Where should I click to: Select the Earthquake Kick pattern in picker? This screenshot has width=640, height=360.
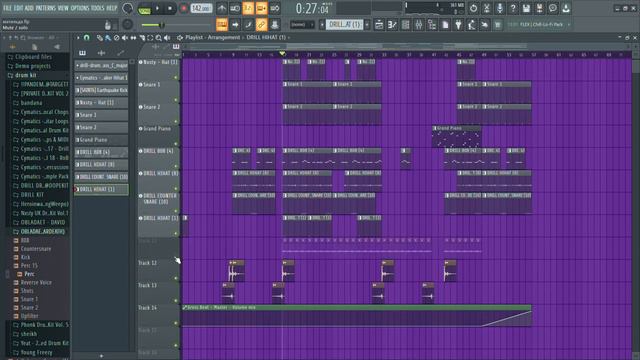point(101,90)
